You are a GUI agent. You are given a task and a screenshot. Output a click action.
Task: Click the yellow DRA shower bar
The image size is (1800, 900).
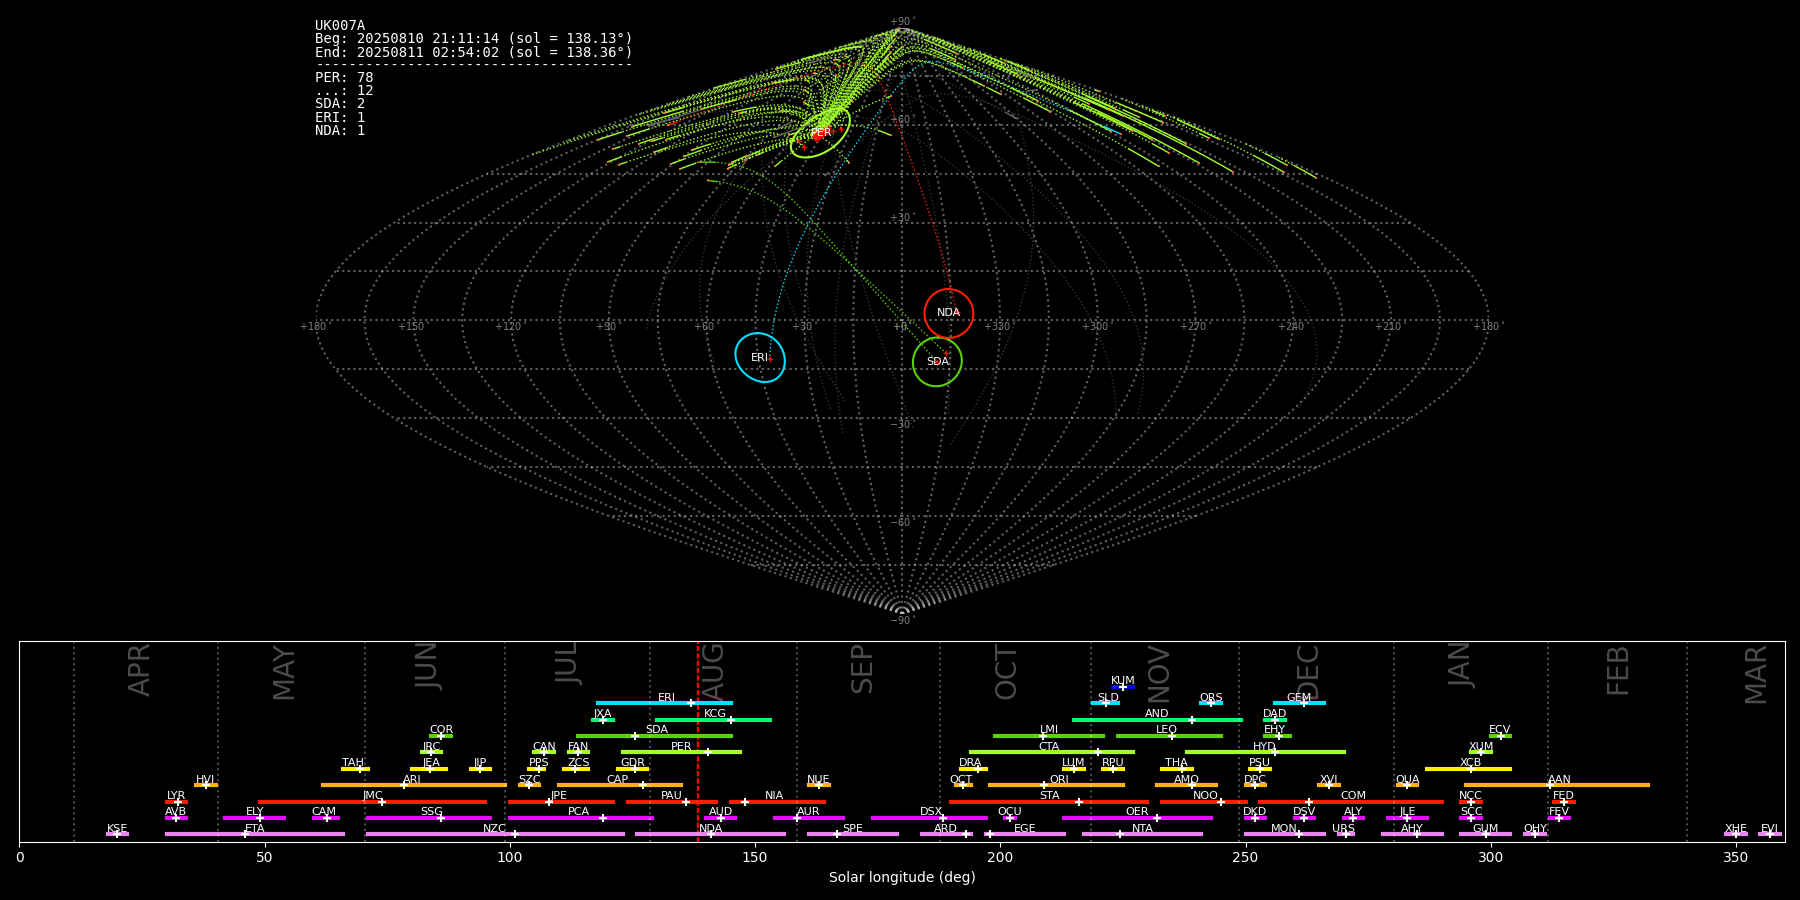coord(973,769)
